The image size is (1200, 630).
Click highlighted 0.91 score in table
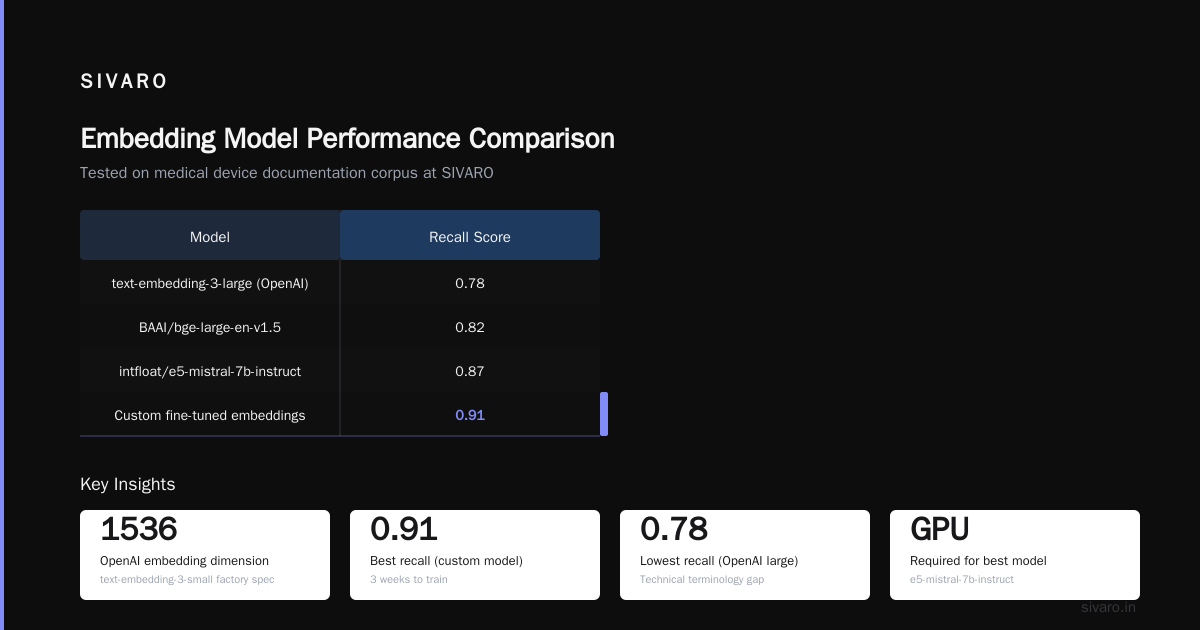click(x=470, y=415)
